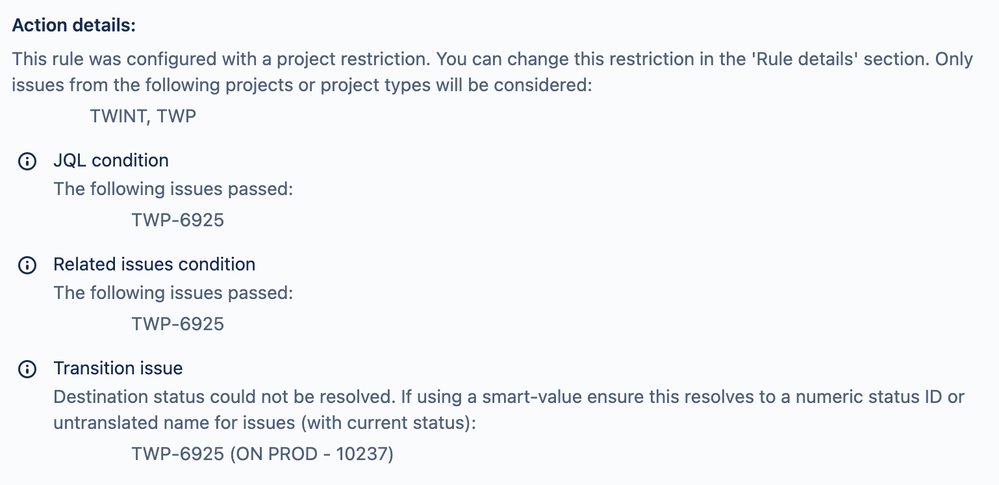Select the Related issues condition heading
This screenshot has height=485, width=999.
[x=154, y=264]
